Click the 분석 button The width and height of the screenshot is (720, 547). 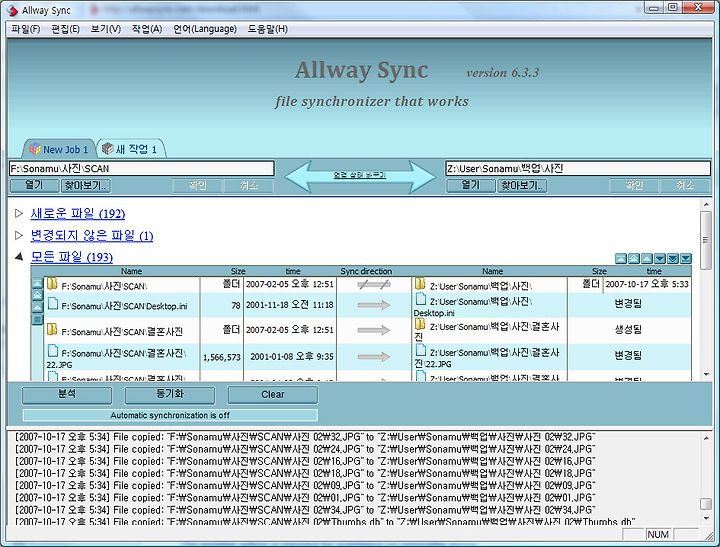[67, 395]
